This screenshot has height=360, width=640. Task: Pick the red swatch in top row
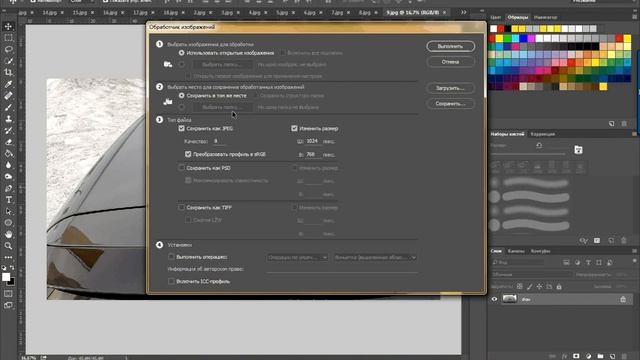(x=501, y=29)
